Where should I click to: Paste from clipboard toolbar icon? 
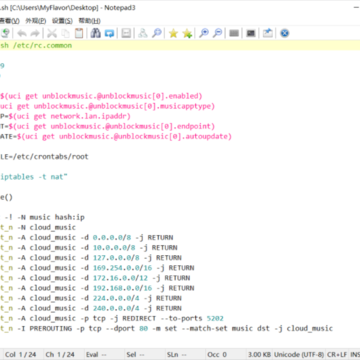pyautogui.click(x=79, y=33)
